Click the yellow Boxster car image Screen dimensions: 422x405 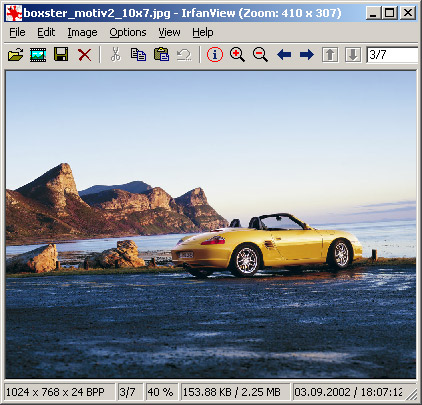tap(267, 245)
